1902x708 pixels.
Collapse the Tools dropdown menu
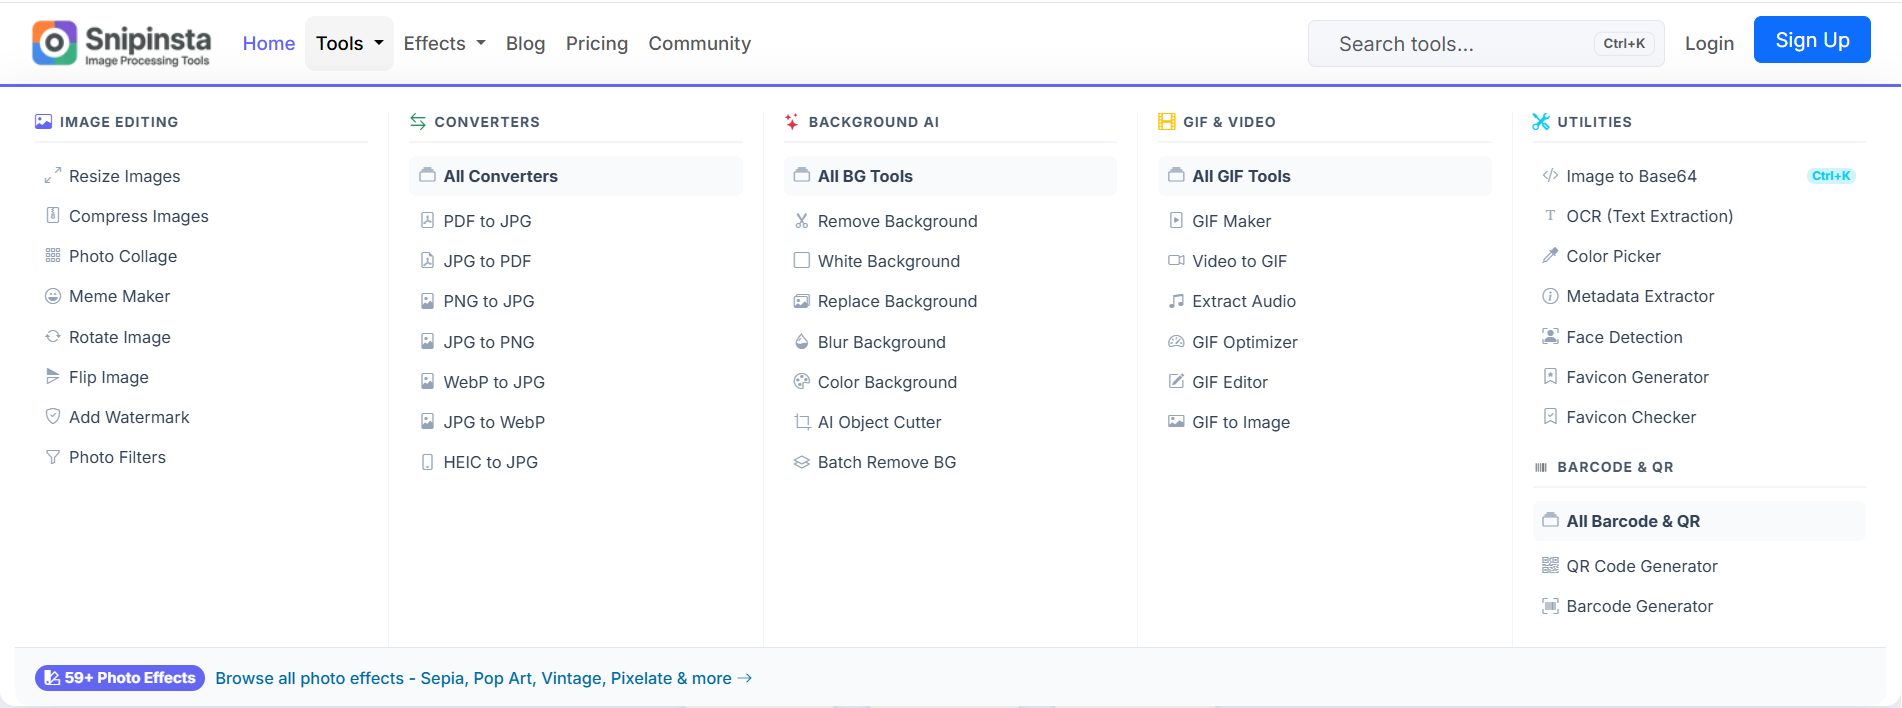[x=349, y=43]
